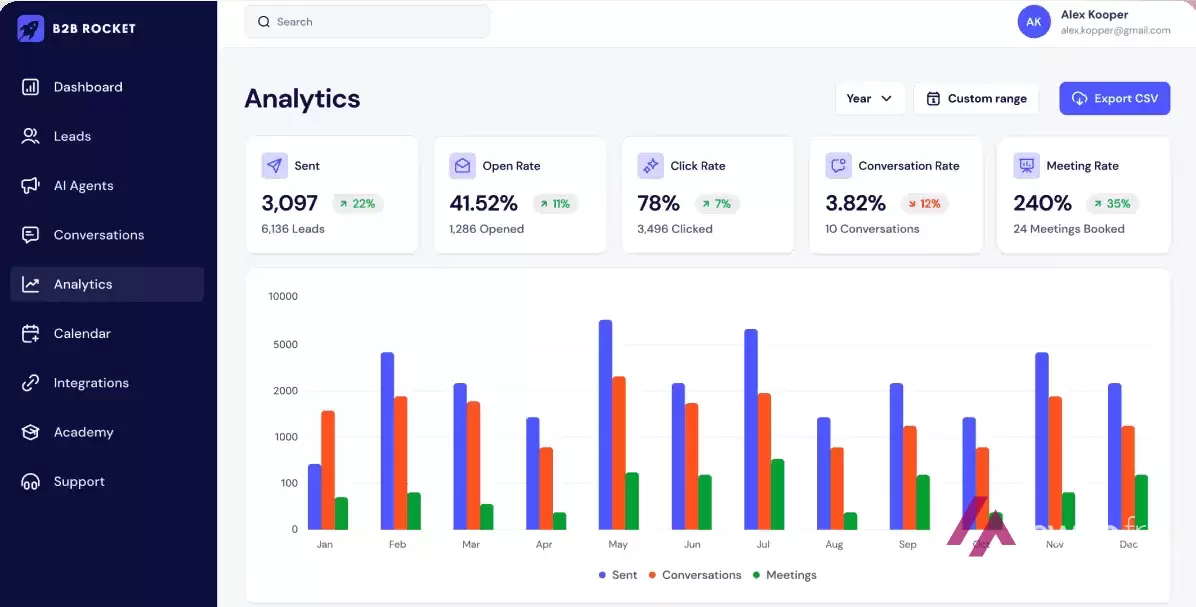Expand the Year period dropdown

pos(870,98)
